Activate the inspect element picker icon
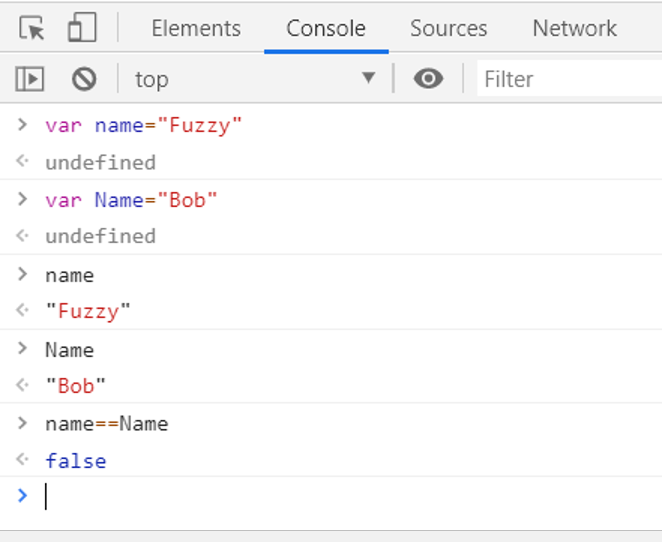This screenshot has height=542, width=662. pos(32,28)
